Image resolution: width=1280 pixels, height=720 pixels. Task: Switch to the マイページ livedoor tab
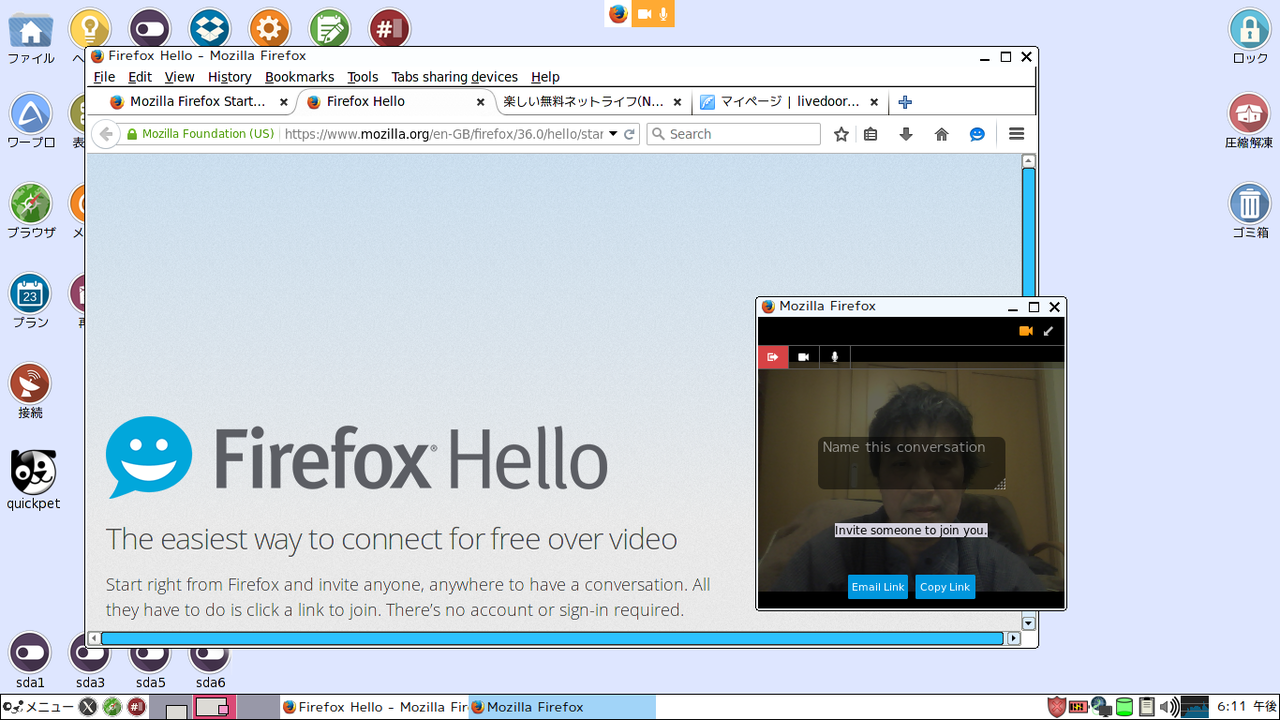click(788, 102)
